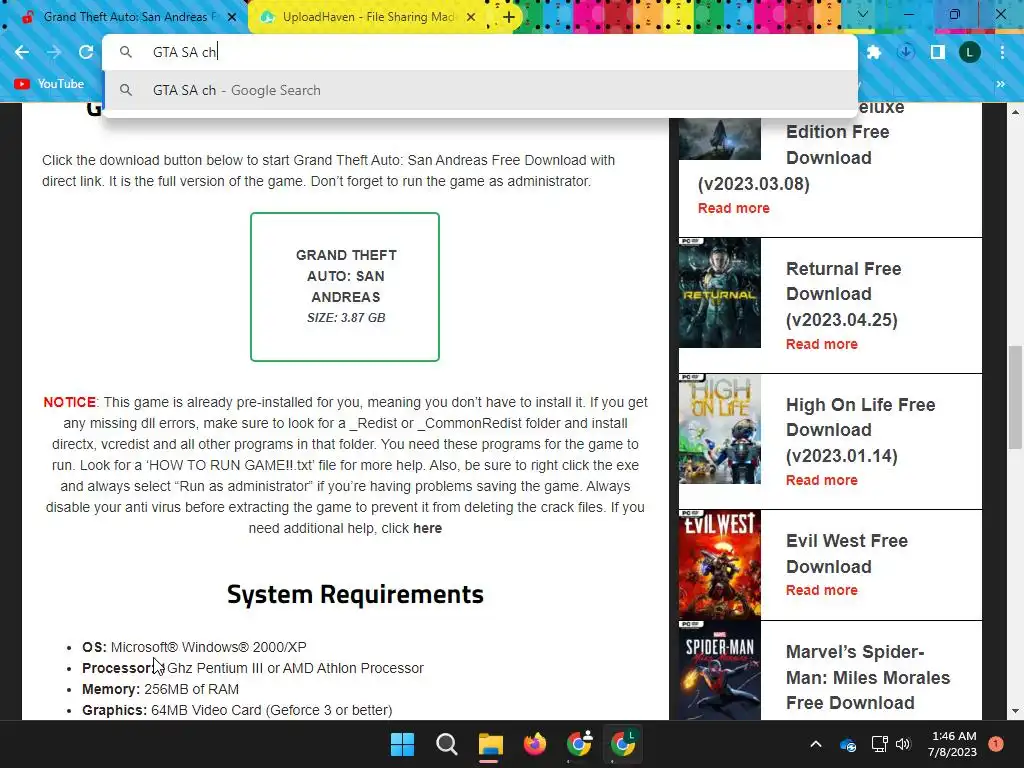
Task: Open the profile avatar L
Action: [x=970, y=52]
